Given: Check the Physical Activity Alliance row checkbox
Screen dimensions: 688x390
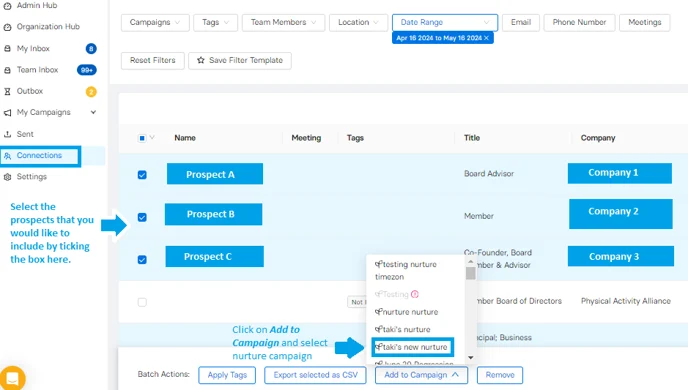Looking at the screenshot, I should tap(142, 302).
